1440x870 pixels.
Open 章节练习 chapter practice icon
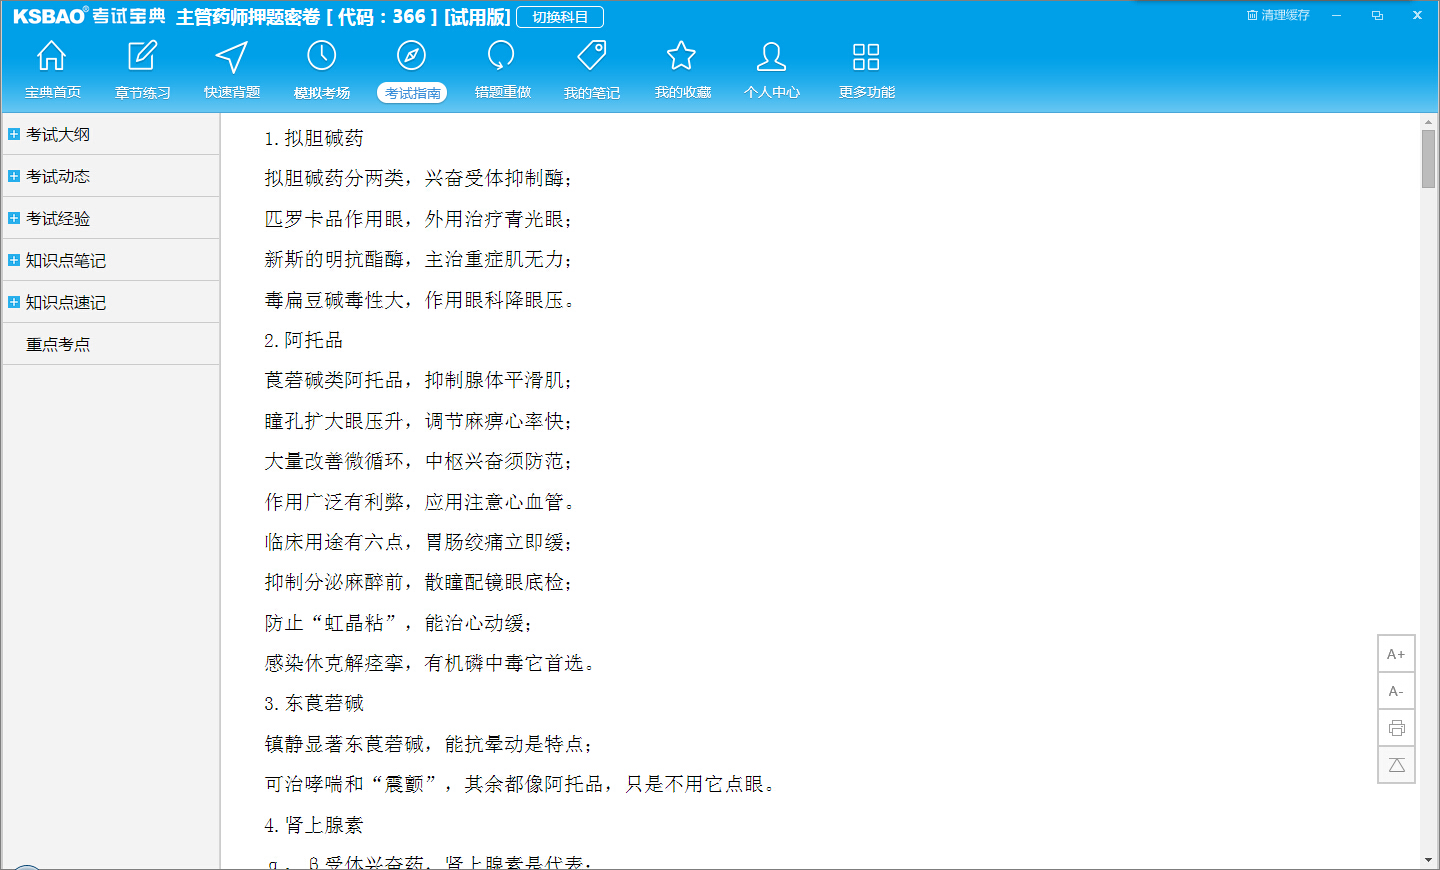click(x=142, y=56)
